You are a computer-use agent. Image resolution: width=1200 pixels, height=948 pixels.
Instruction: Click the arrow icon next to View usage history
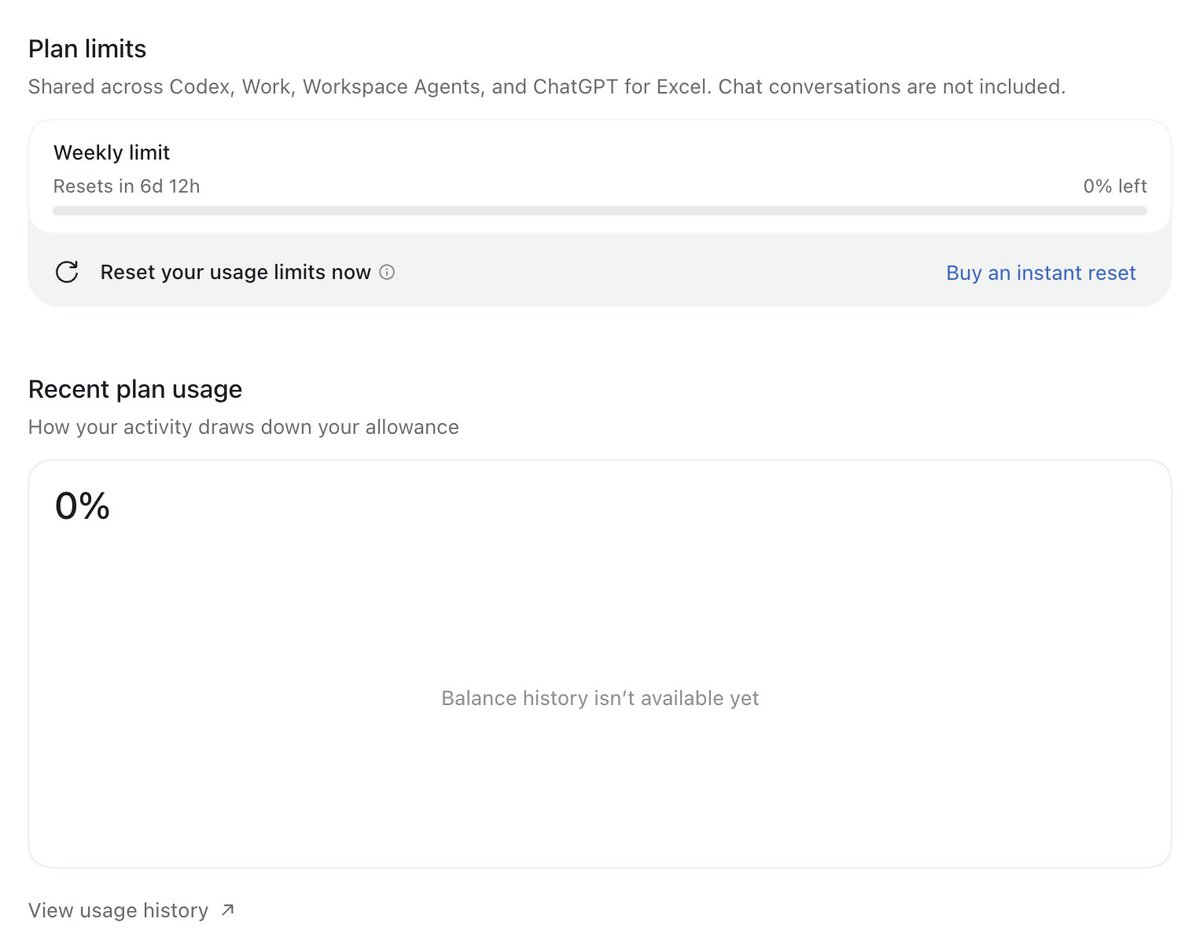[x=228, y=910]
